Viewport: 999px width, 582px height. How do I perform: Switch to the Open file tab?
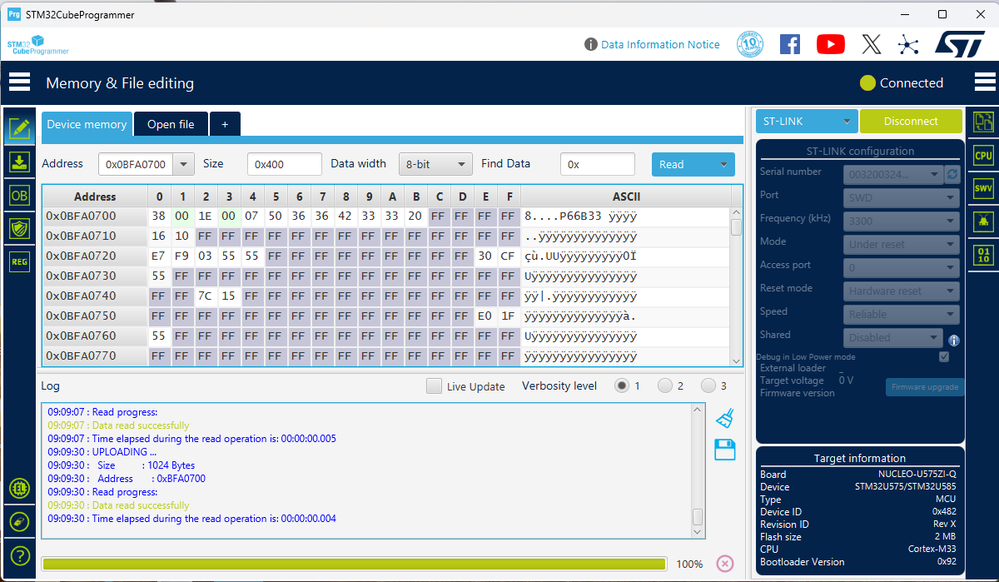click(171, 124)
